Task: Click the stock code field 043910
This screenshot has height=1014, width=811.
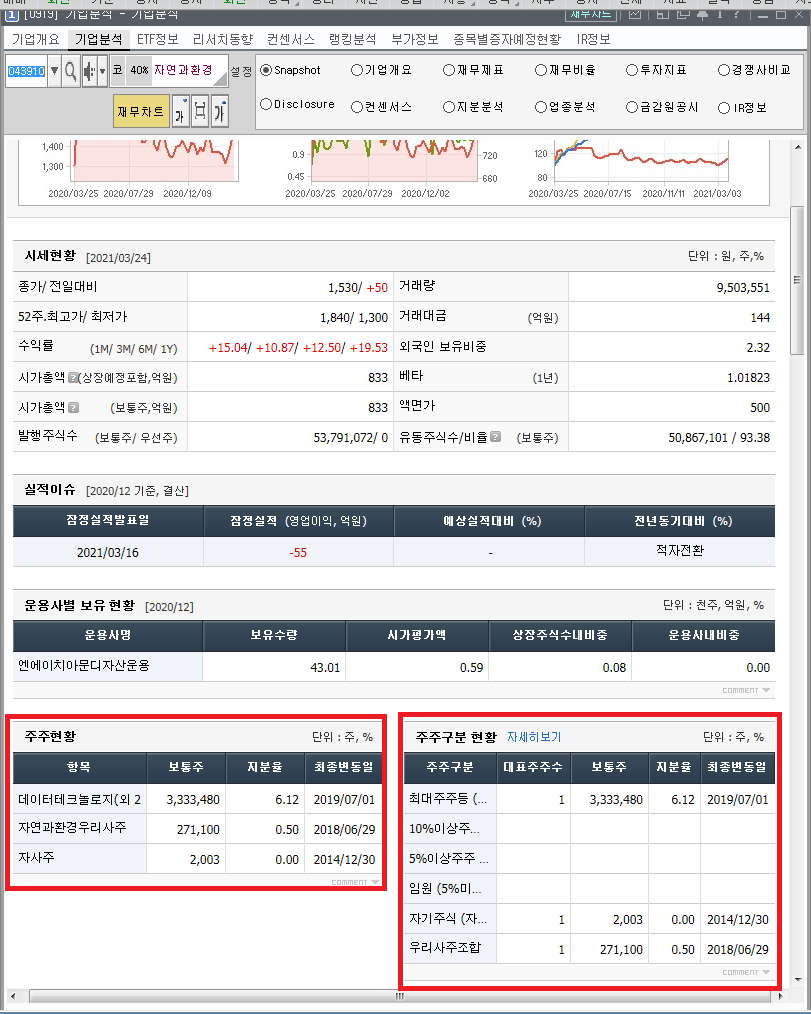Action: (27, 70)
